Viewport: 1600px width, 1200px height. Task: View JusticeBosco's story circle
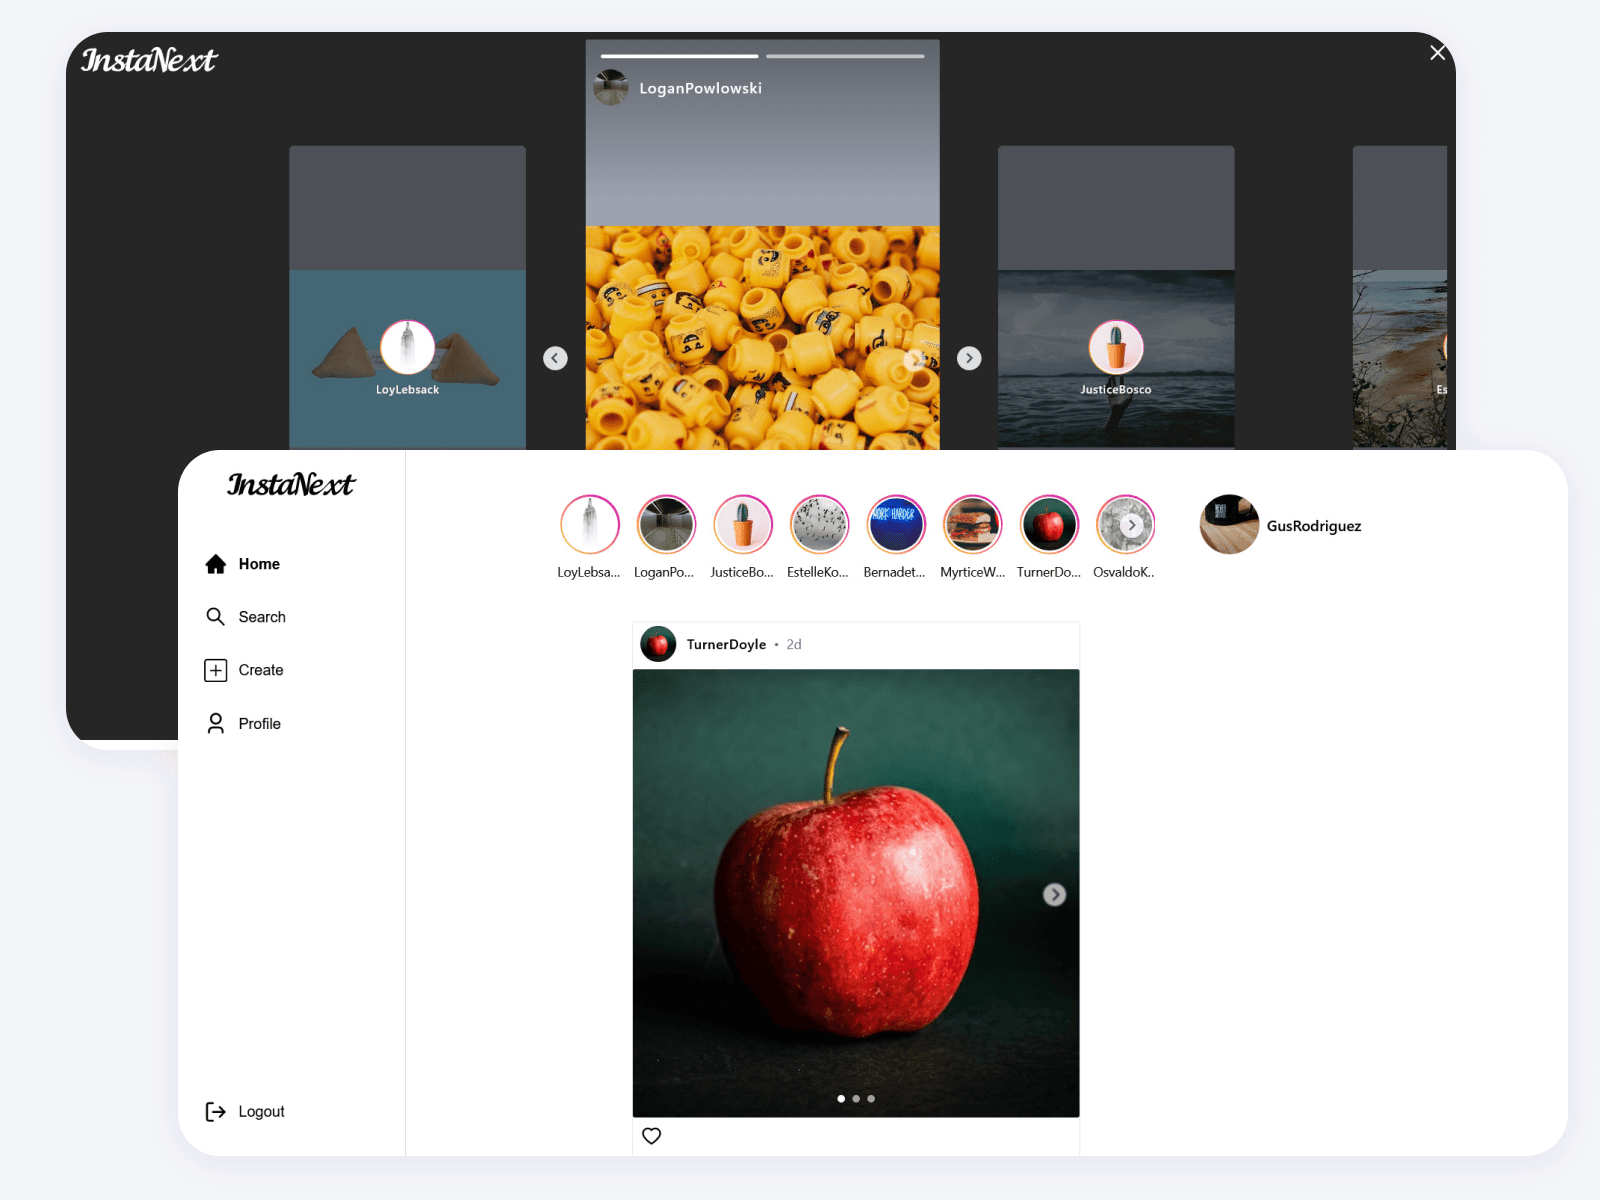pyautogui.click(x=742, y=524)
